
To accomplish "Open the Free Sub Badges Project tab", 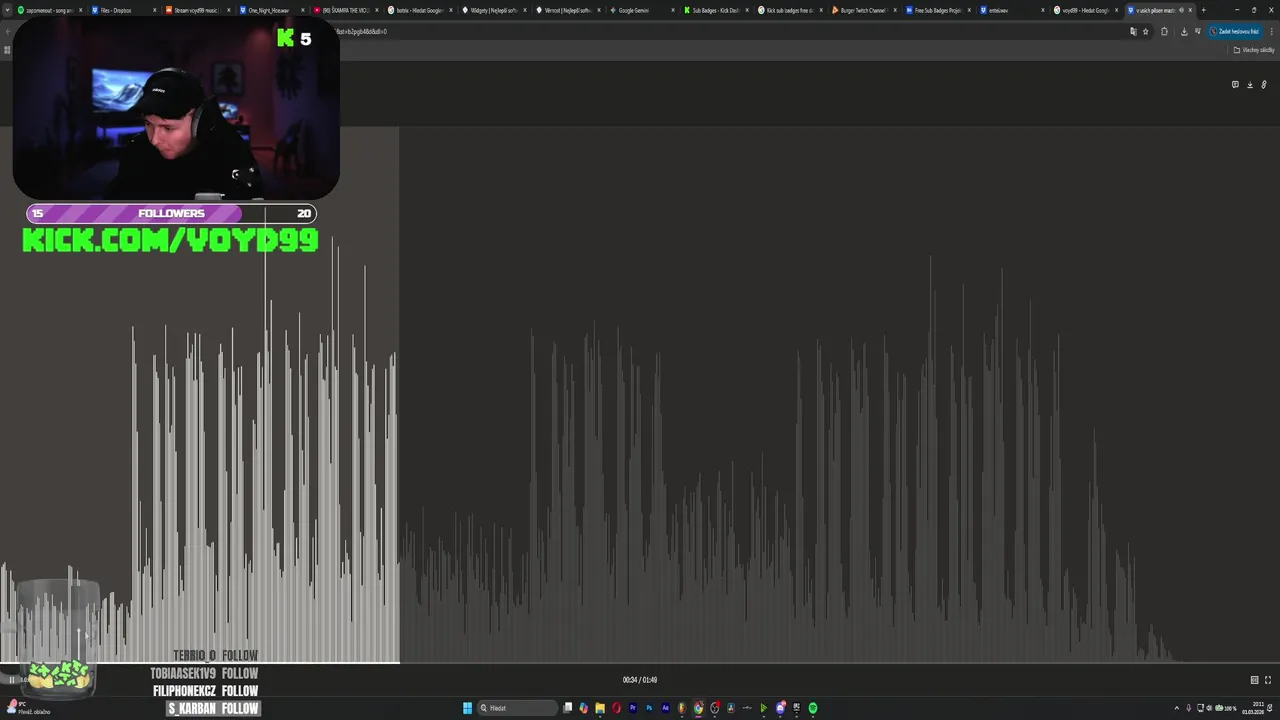I will (936, 10).
